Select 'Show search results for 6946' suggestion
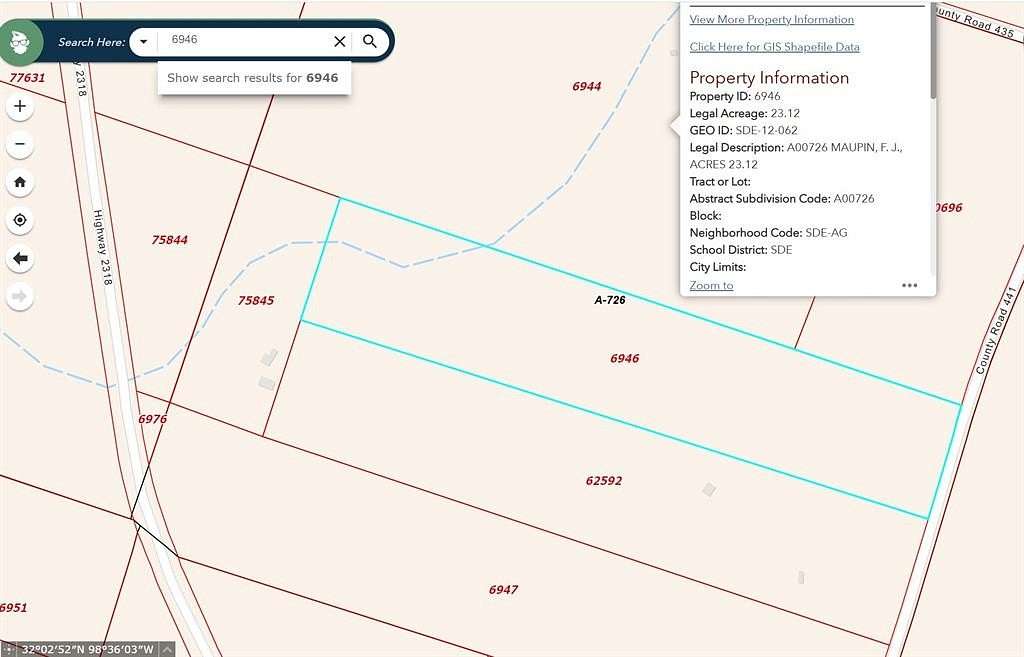Screen dimensions: 1024x657 (254, 77)
